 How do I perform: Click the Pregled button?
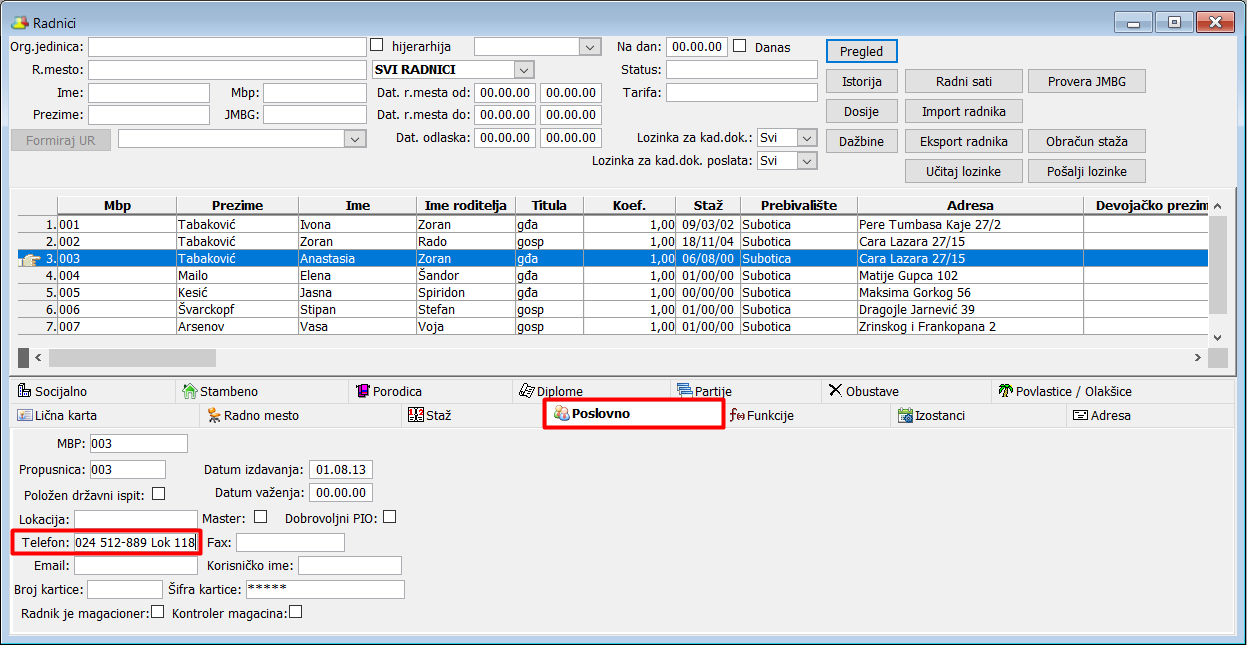[861, 51]
